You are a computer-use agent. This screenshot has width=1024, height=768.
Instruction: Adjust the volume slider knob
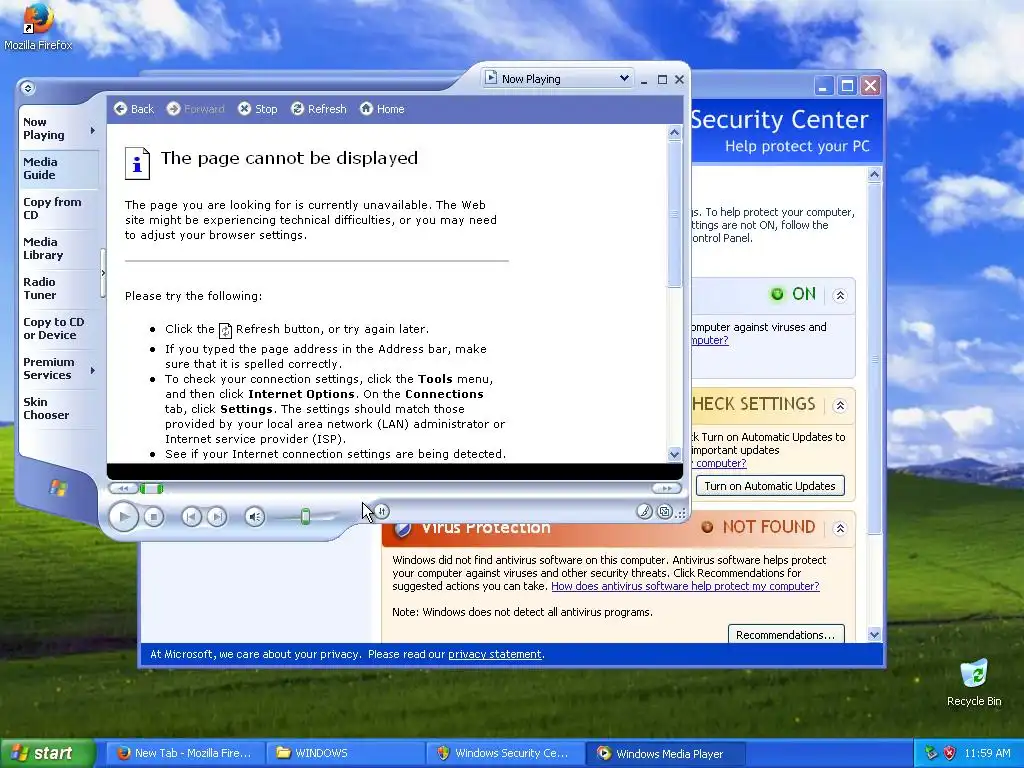(305, 517)
